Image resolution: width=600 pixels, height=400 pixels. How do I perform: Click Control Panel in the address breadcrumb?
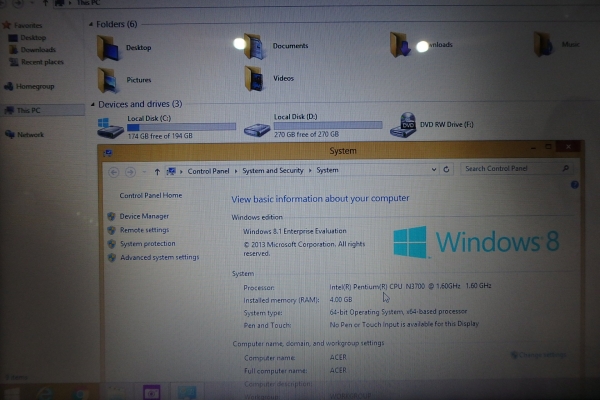(x=208, y=171)
